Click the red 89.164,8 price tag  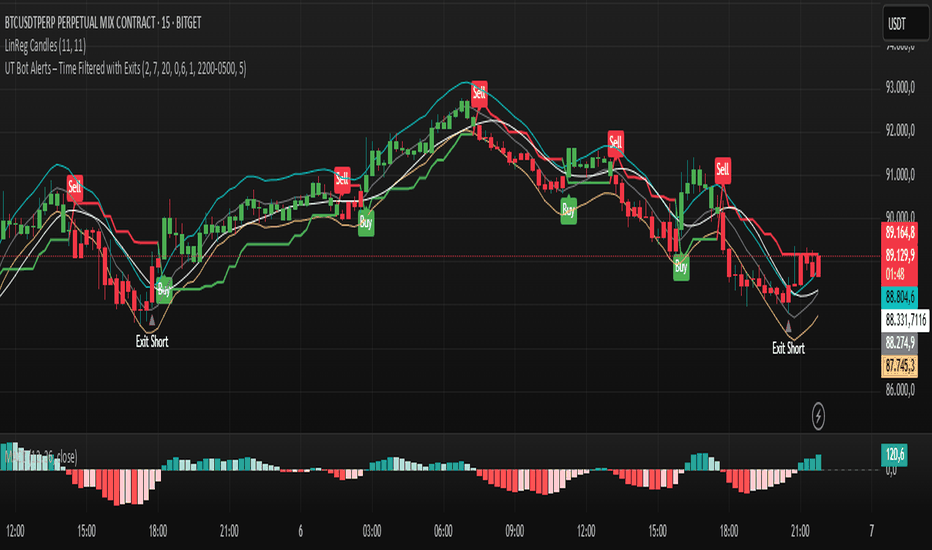click(899, 232)
